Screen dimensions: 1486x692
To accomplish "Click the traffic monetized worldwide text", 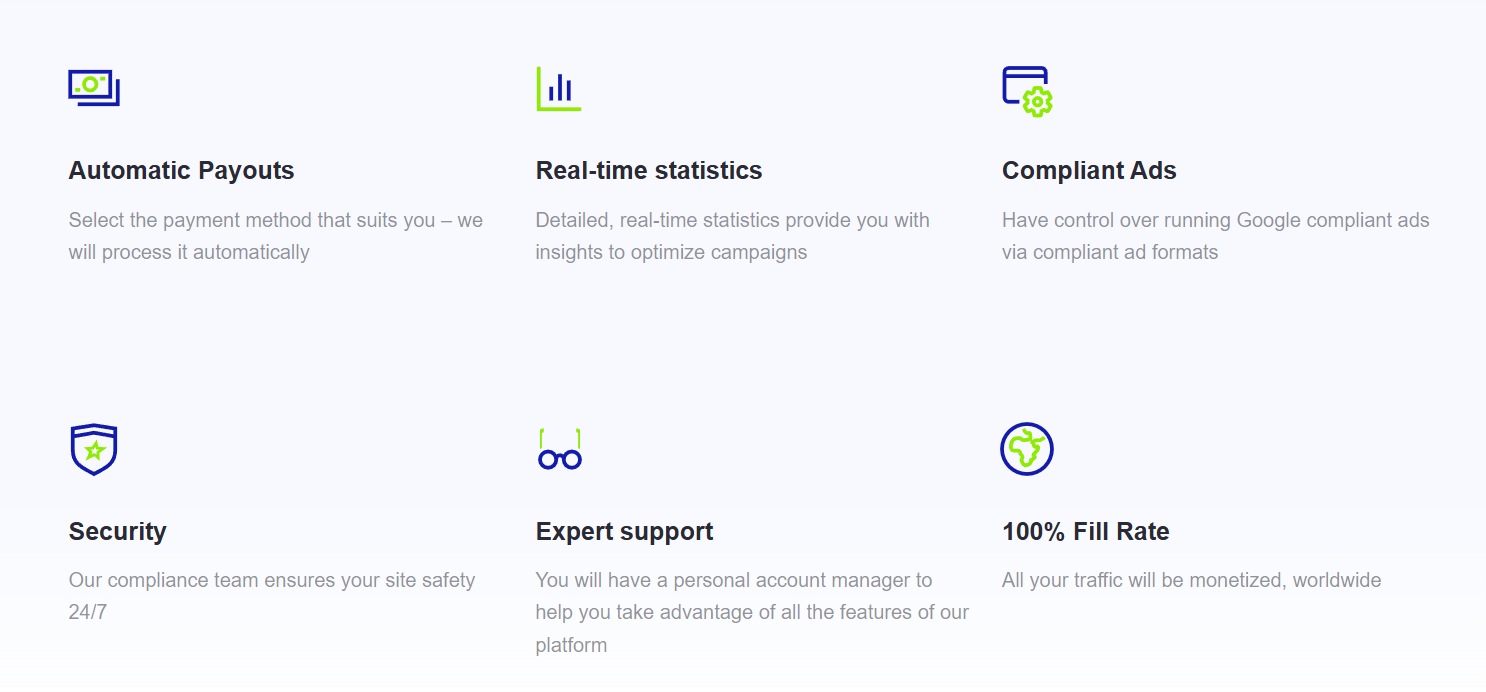I will pos(1191,580).
